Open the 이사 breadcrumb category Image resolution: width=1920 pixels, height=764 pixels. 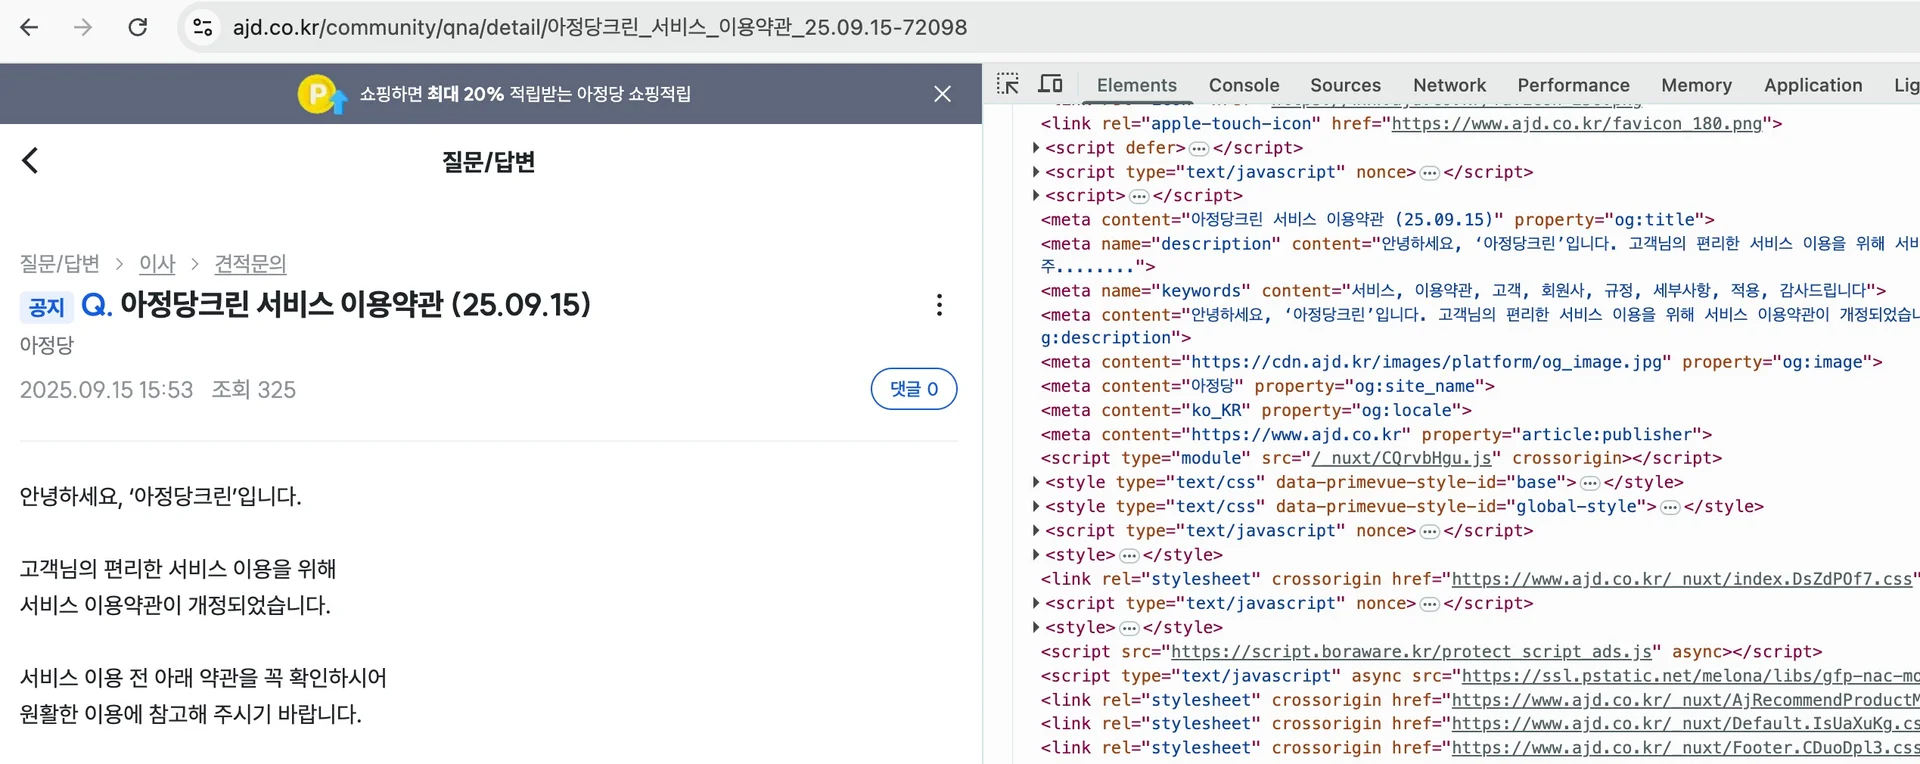click(x=157, y=264)
